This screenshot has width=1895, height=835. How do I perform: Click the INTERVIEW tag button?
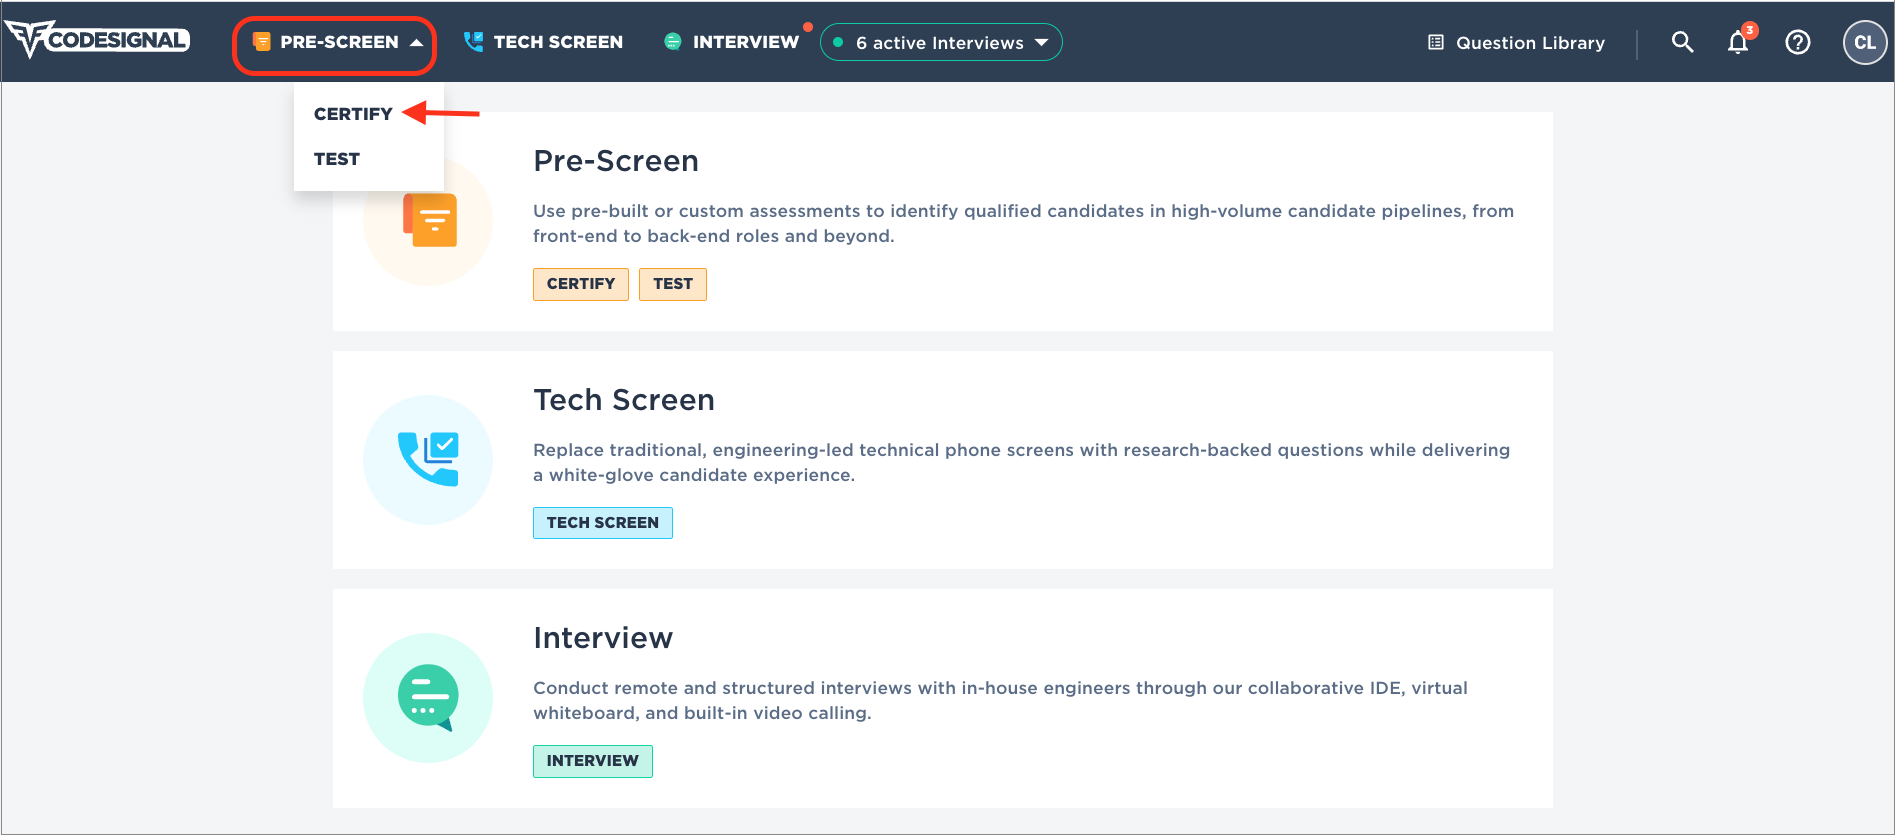coord(593,761)
